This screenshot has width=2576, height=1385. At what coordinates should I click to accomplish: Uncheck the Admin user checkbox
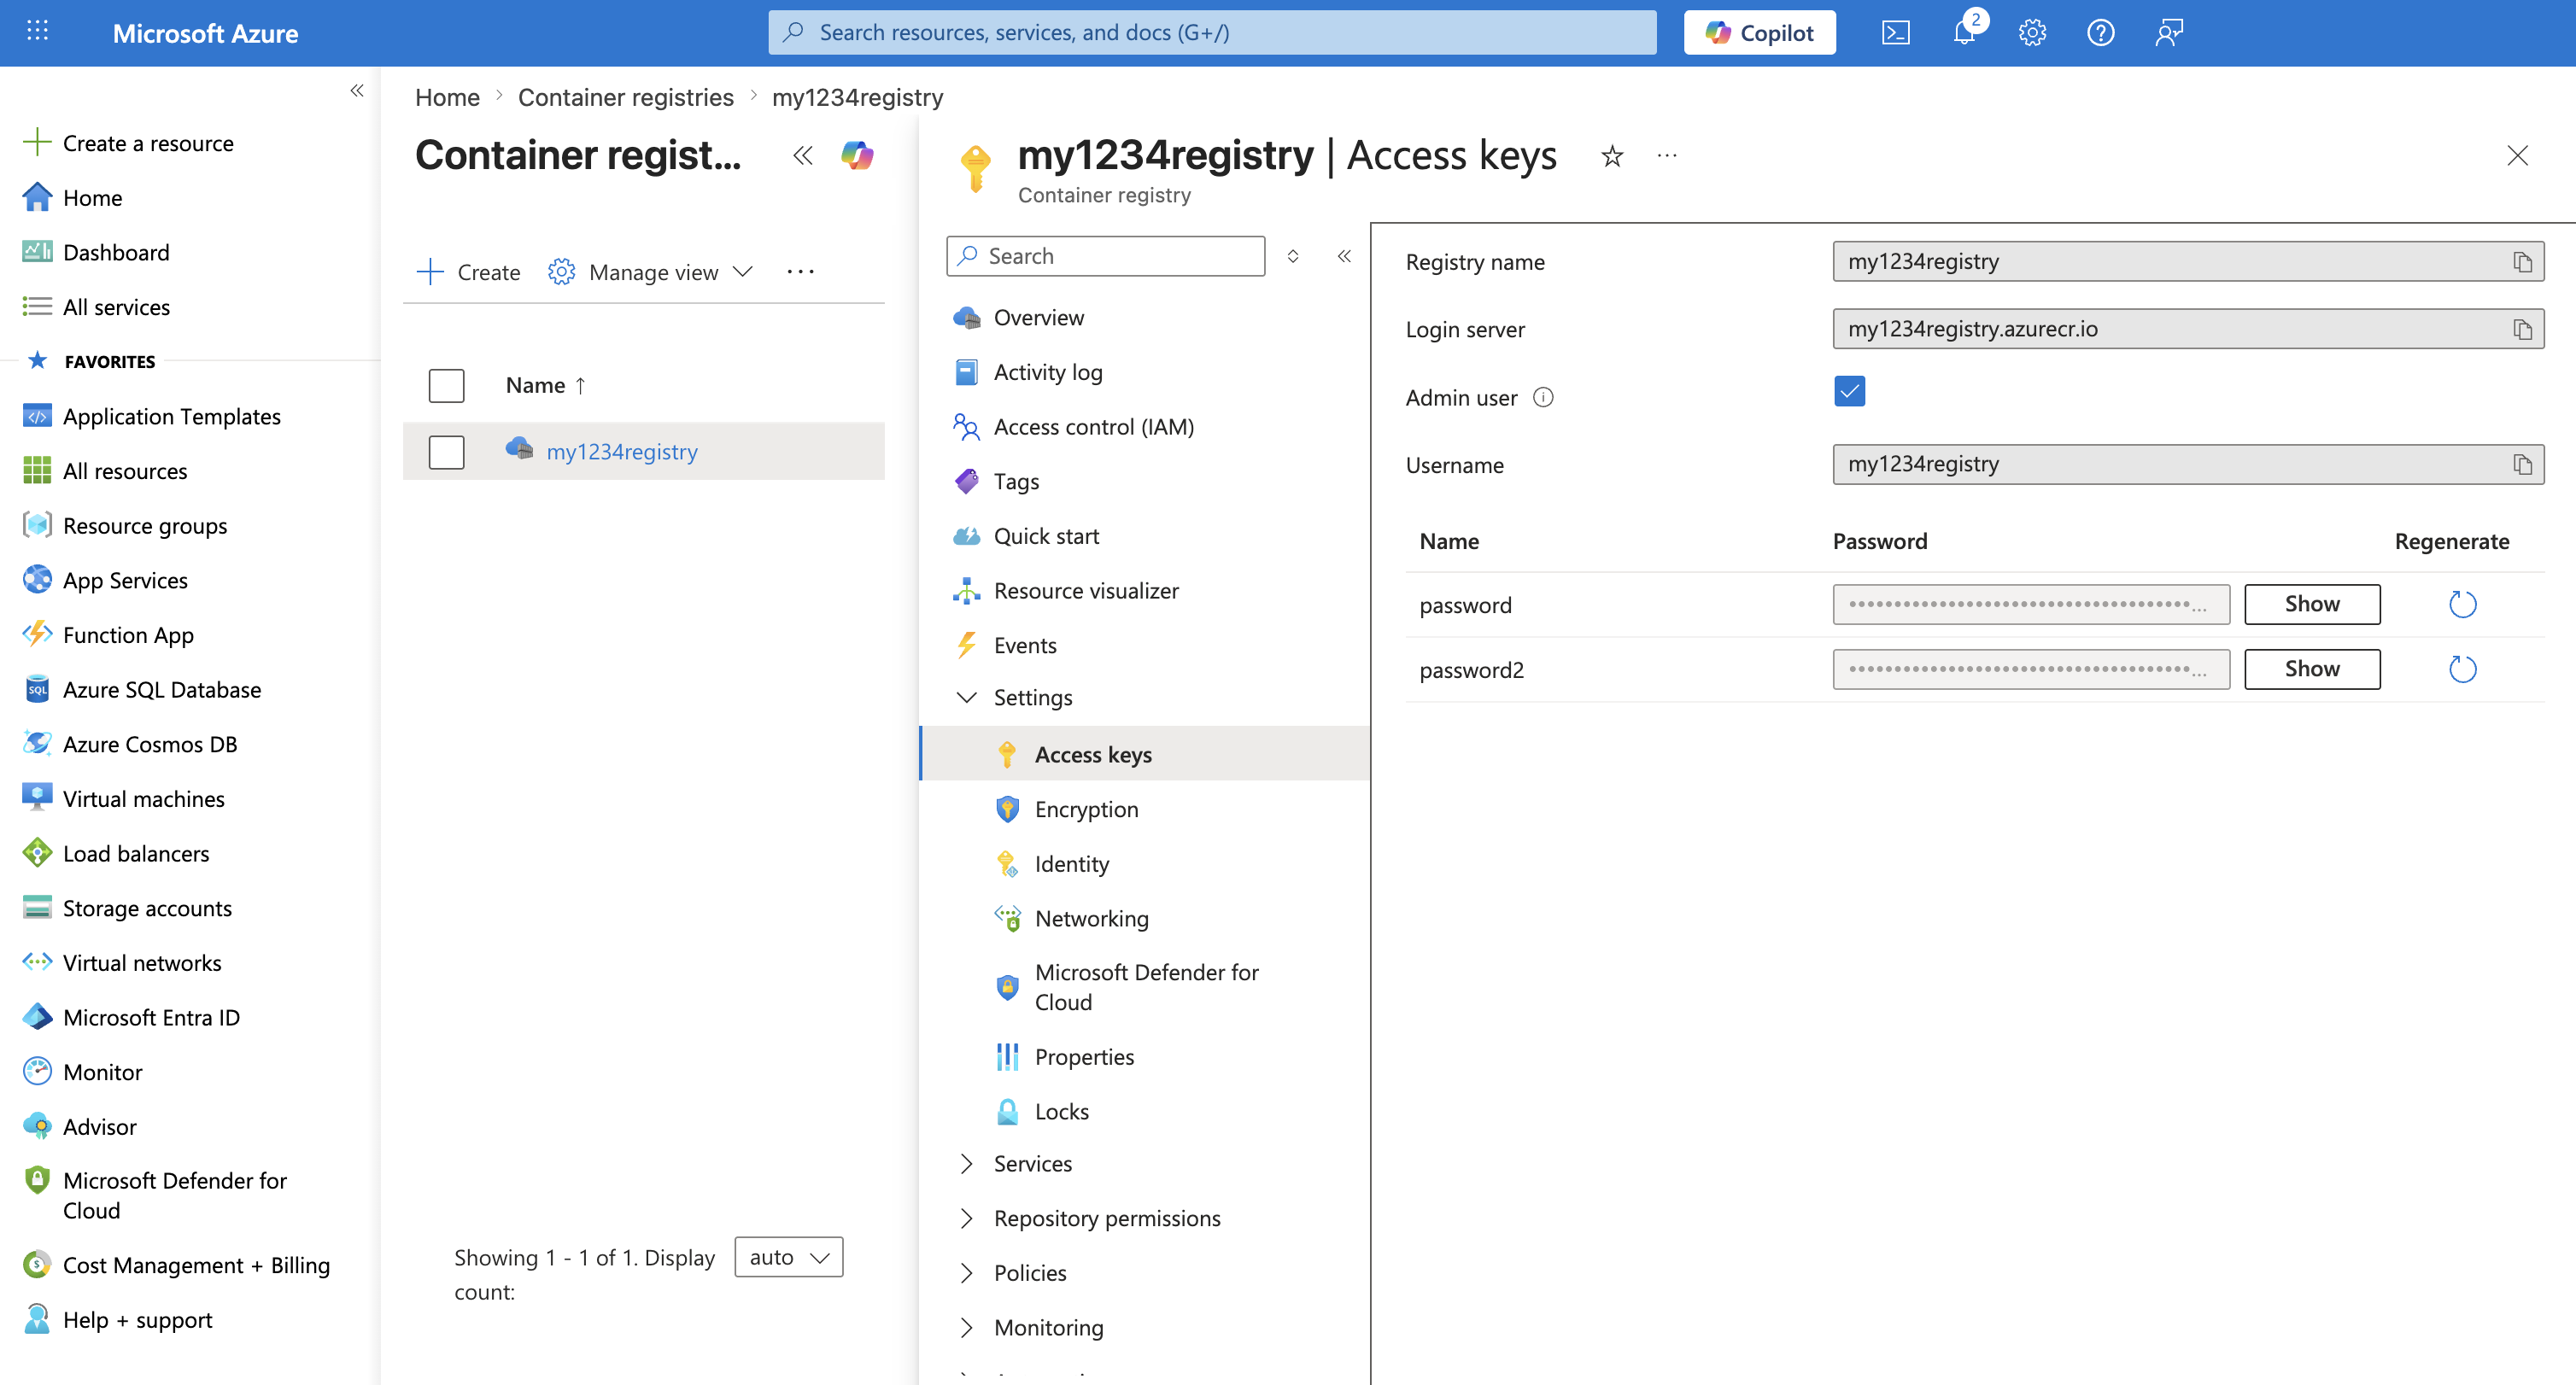coord(1849,391)
